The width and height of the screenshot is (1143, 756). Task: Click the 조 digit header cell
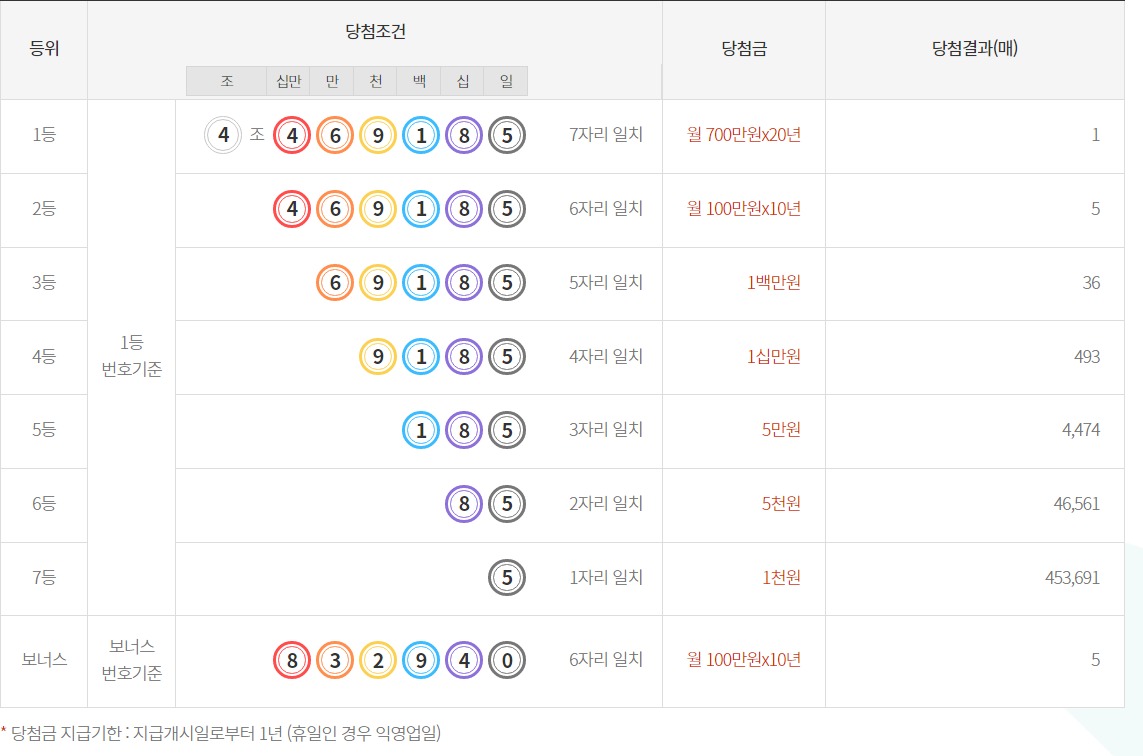pos(227,81)
